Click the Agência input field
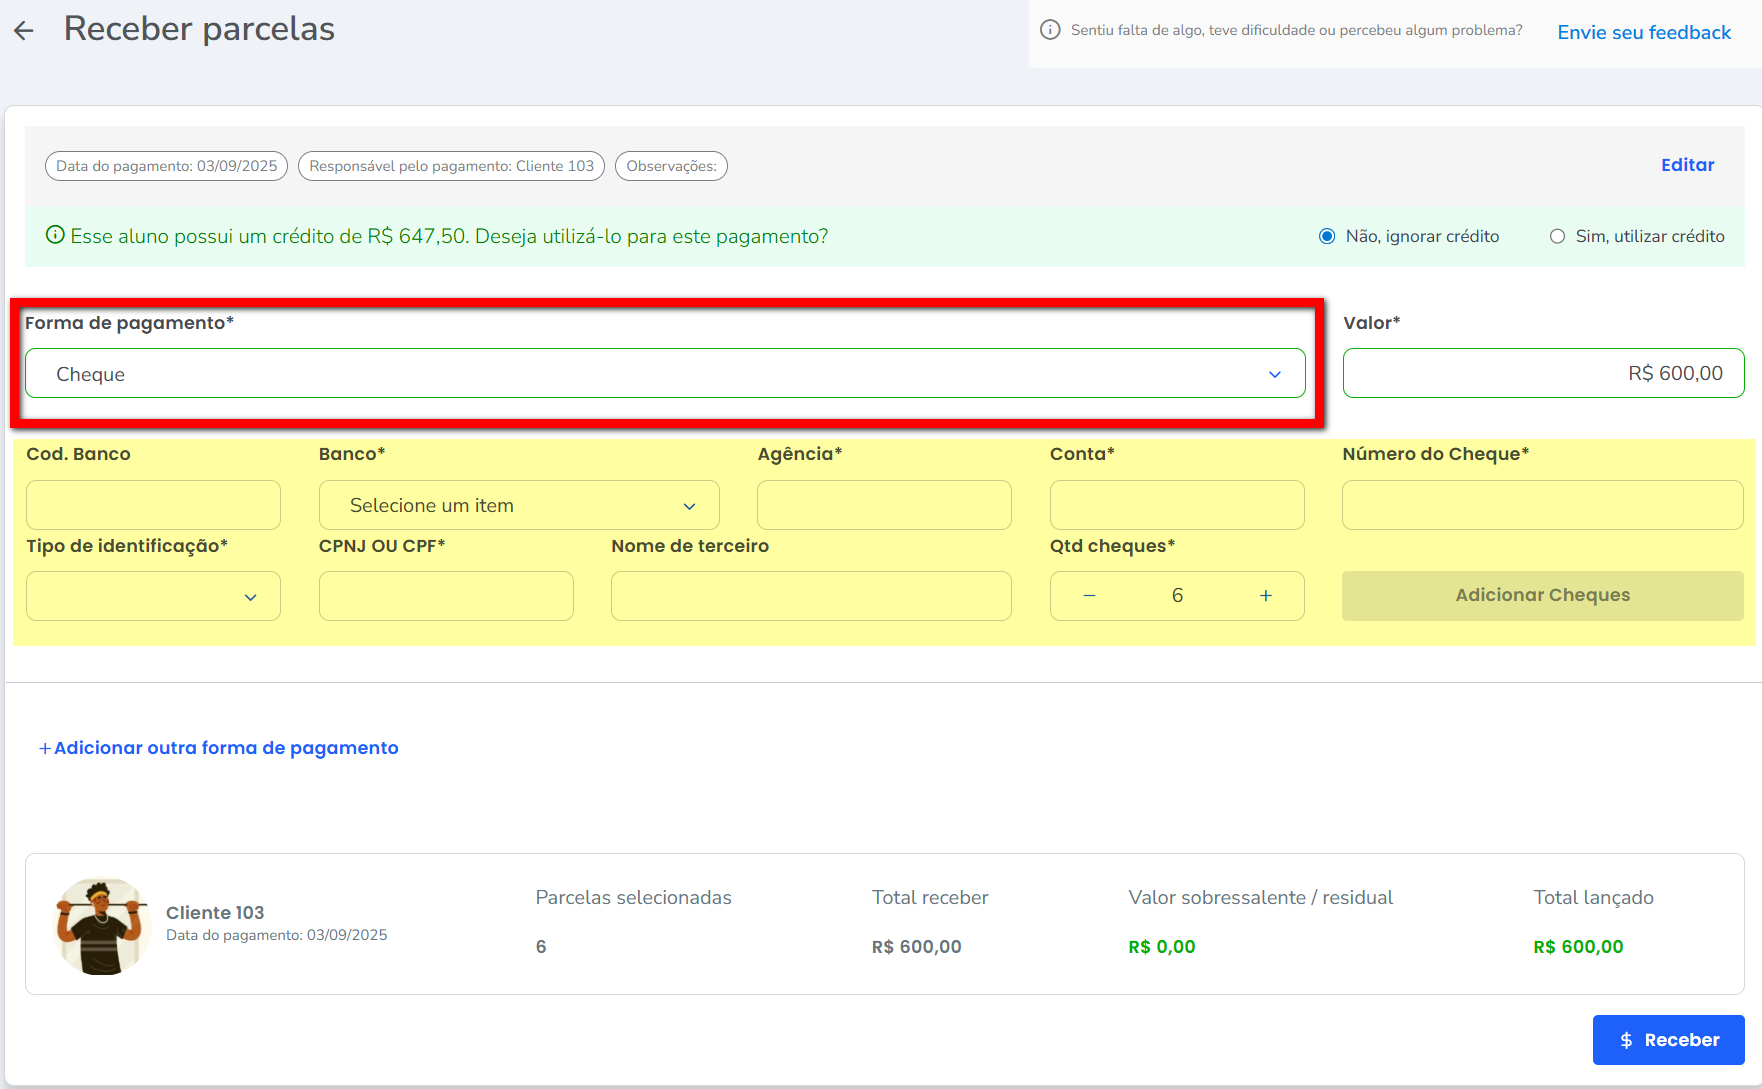 [884, 506]
